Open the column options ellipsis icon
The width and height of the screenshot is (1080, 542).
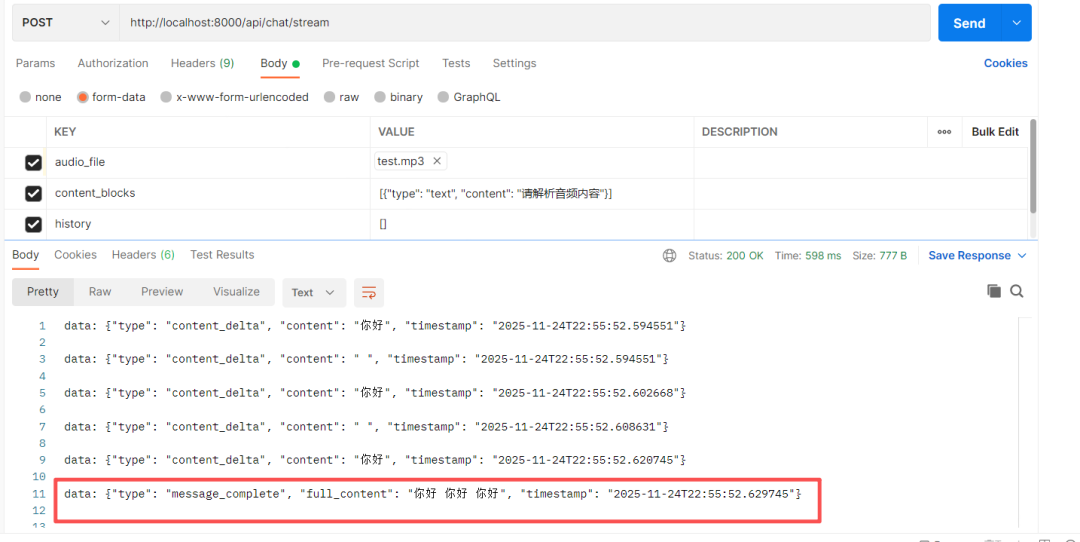click(944, 132)
